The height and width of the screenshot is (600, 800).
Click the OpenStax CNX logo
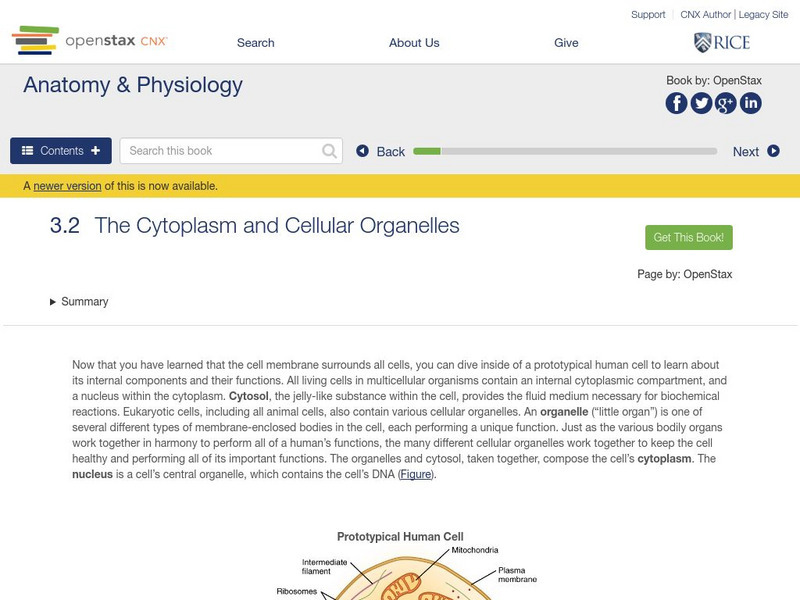pos(90,41)
